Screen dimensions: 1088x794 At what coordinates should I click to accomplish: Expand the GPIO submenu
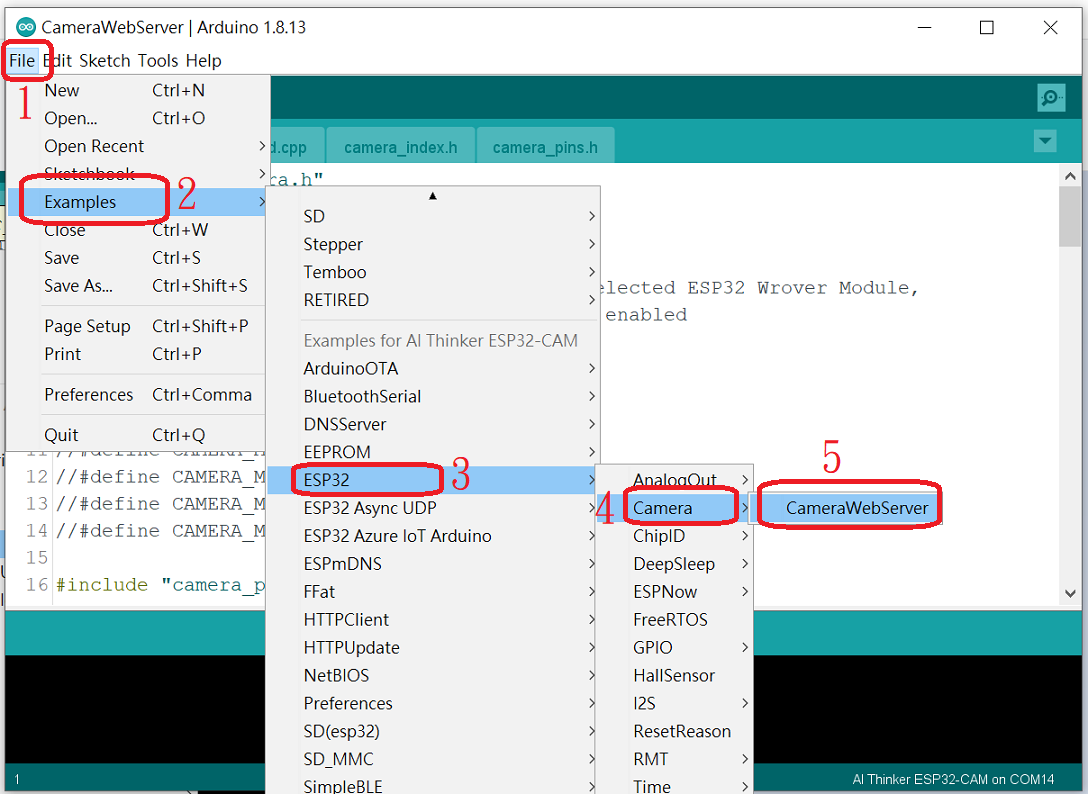pyautogui.click(x=674, y=647)
